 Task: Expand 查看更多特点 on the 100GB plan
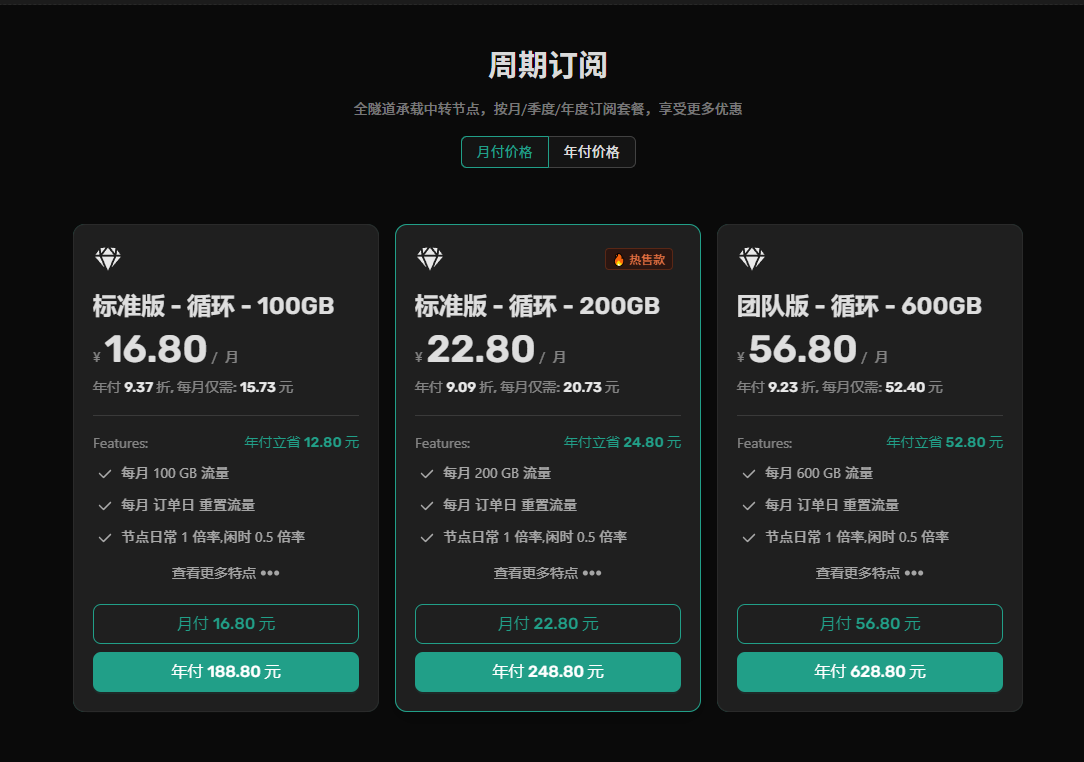(225, 573)
